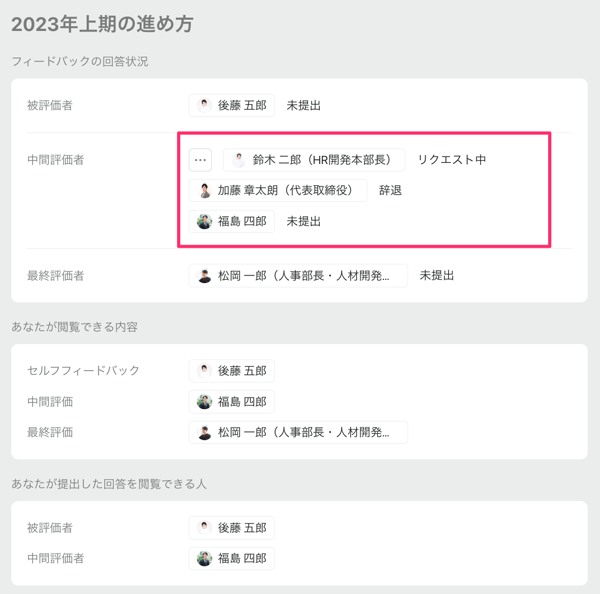
Task: Click the リクエスト中 status text
Action: click(x=451, y=160)
